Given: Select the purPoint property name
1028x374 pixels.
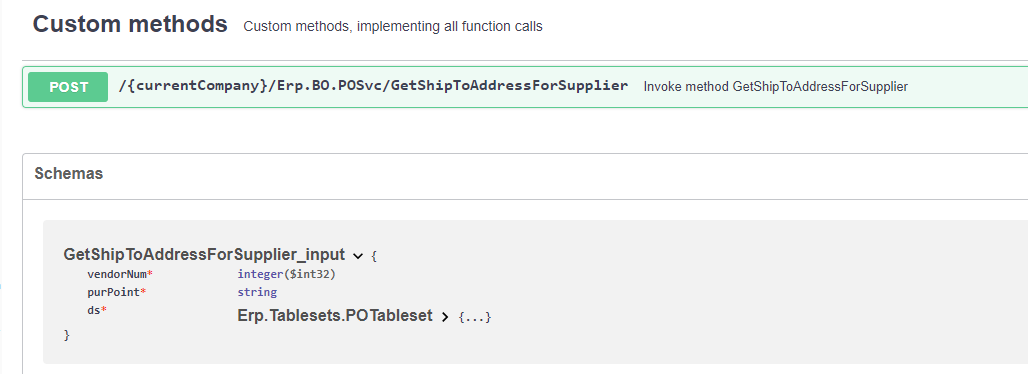Looking at the screenshot, I should click(x=114, y=293).
